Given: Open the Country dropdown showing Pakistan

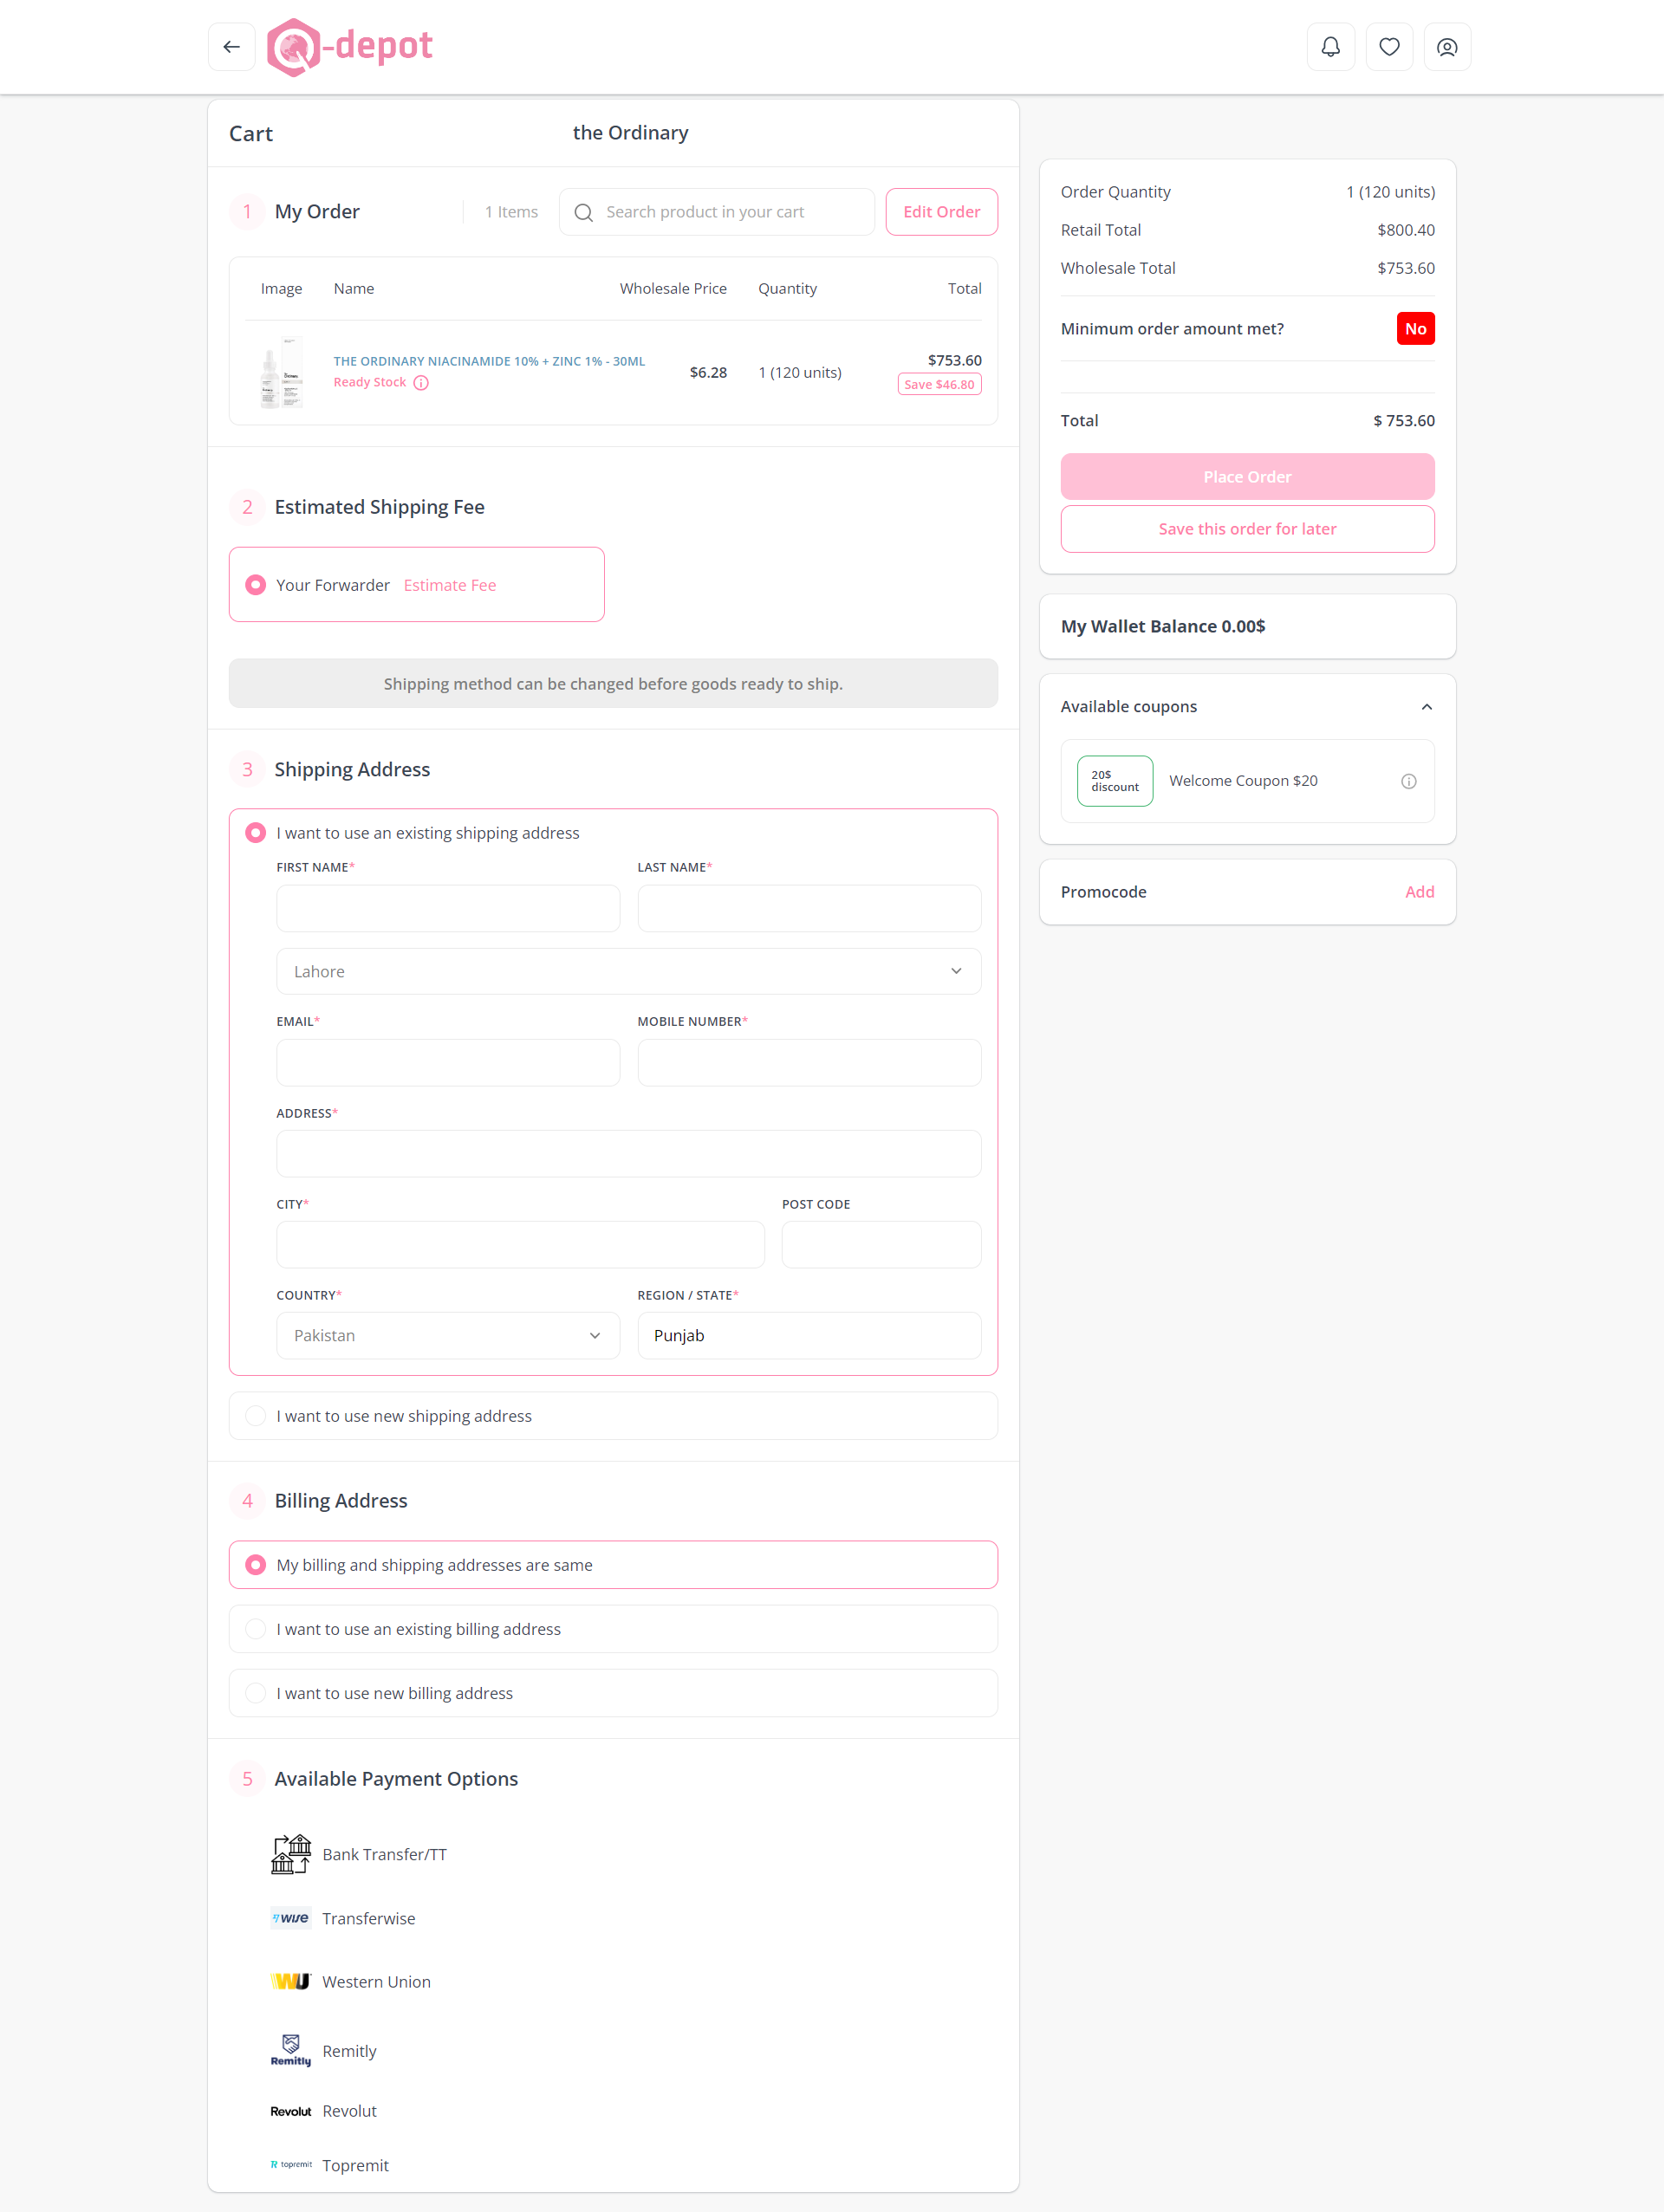Looking at the screenshot, I should [448, 1335].
